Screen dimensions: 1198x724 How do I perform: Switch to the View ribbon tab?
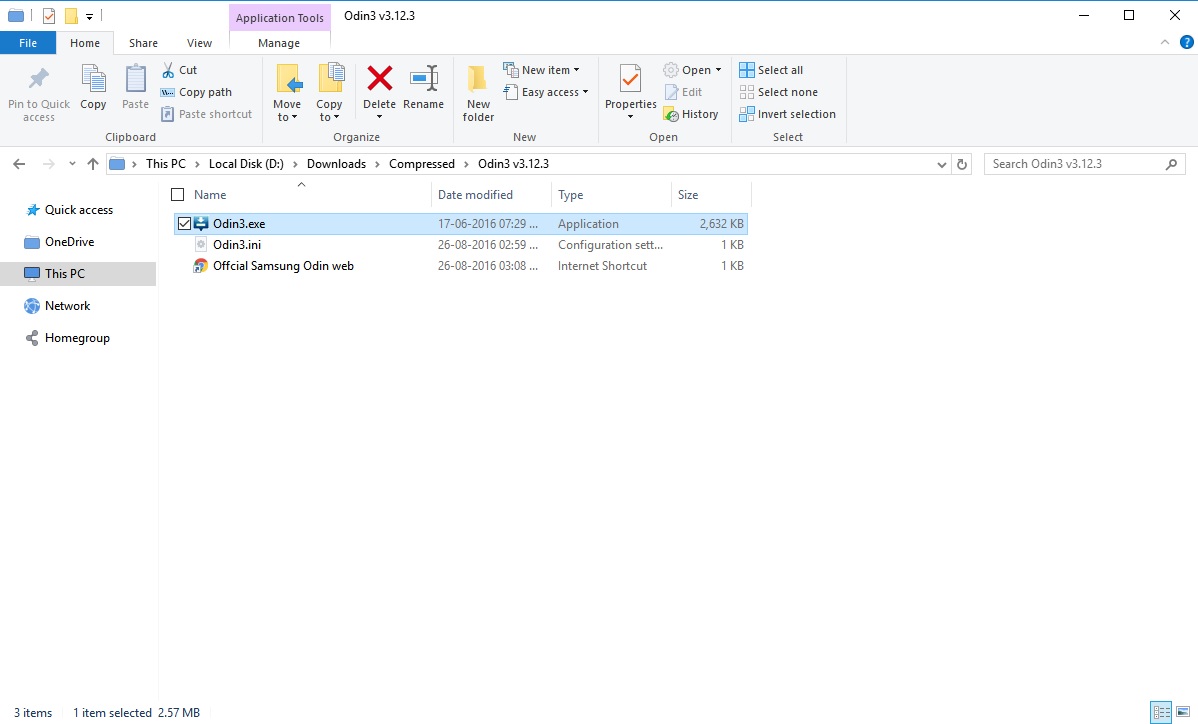click(199, 43)
